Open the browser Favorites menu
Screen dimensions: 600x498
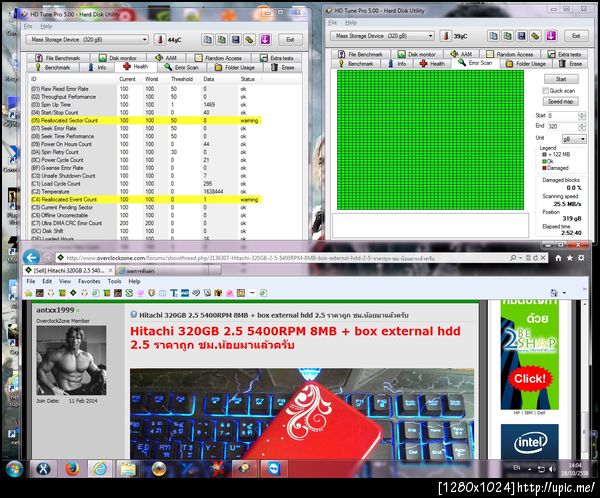[89, 281]
